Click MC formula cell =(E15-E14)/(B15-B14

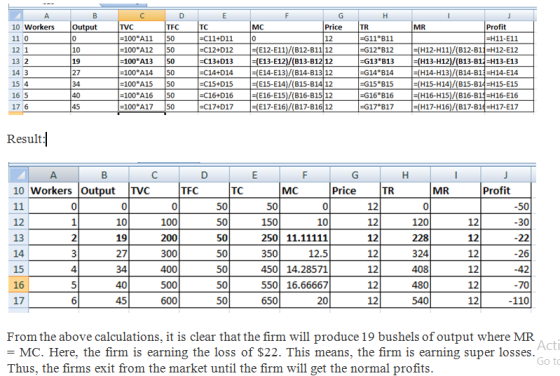[x=287, y=84]
